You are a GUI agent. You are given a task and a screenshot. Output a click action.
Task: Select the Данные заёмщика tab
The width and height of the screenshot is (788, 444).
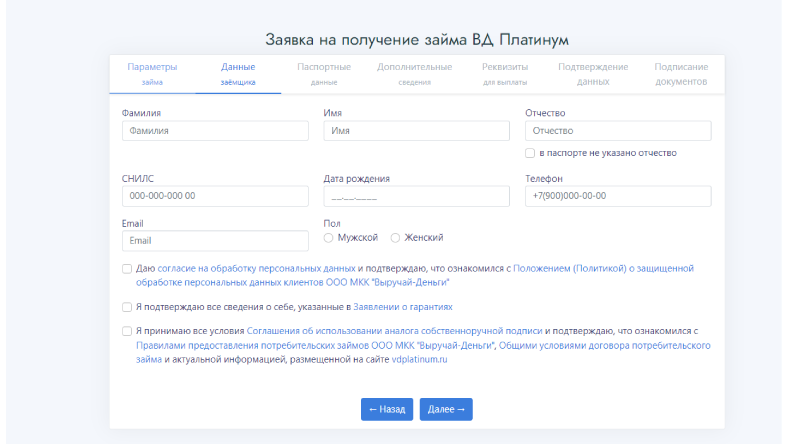(x=238, y=74)
